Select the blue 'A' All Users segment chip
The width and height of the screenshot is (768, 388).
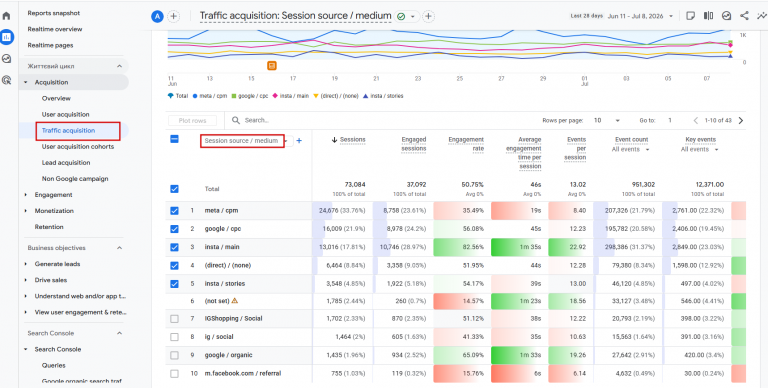157,16
